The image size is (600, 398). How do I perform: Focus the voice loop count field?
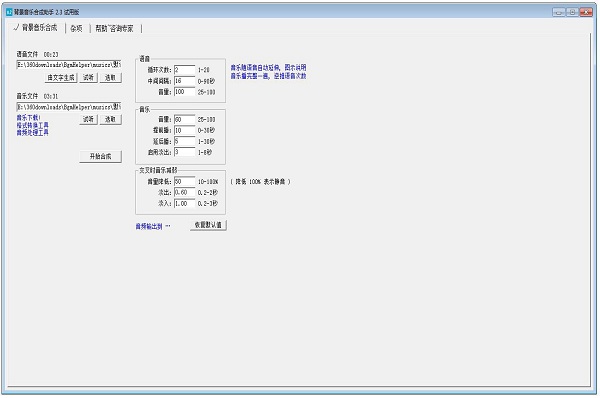pyautogui.click(x=184, y=70)
